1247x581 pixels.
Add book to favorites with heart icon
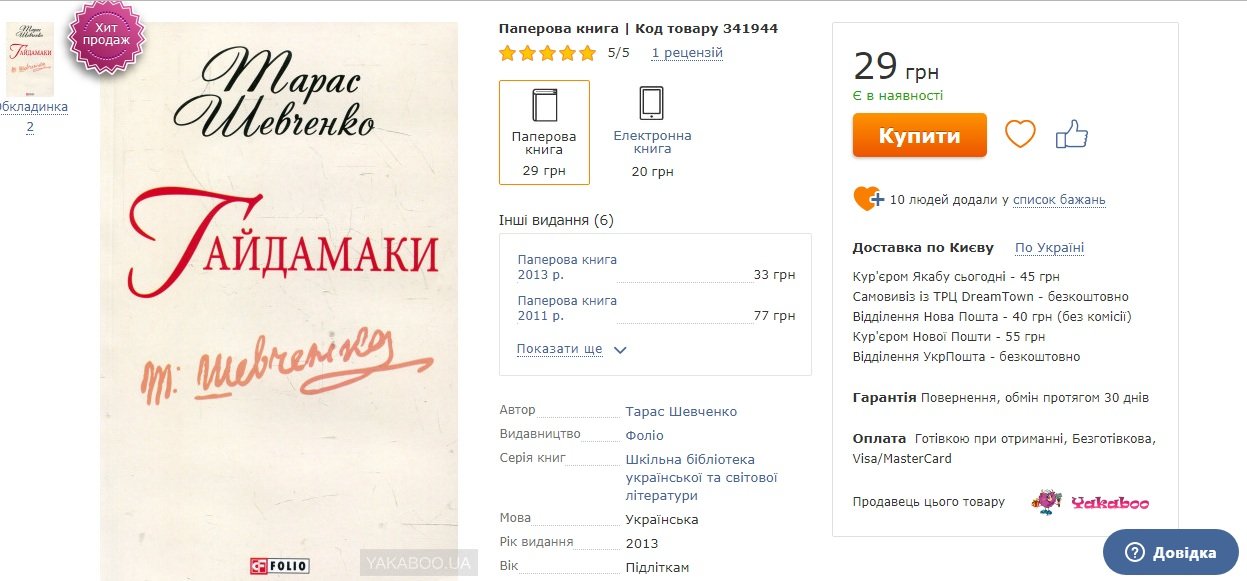(1020, 134)
